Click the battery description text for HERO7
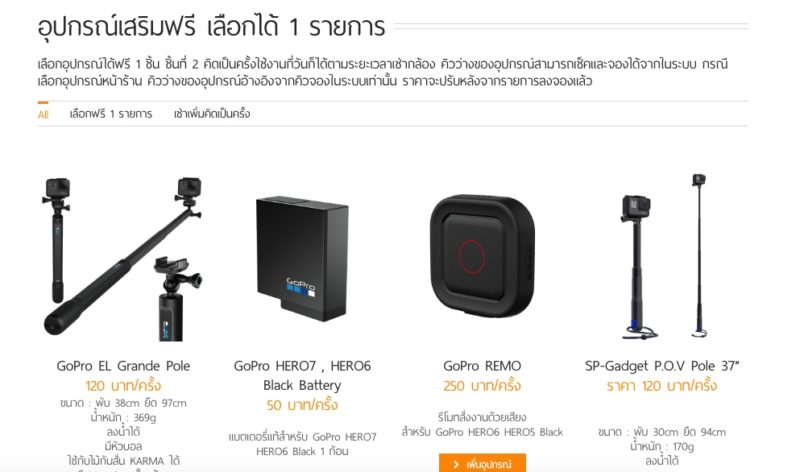800x472 pixels. (x=302, y=444)
